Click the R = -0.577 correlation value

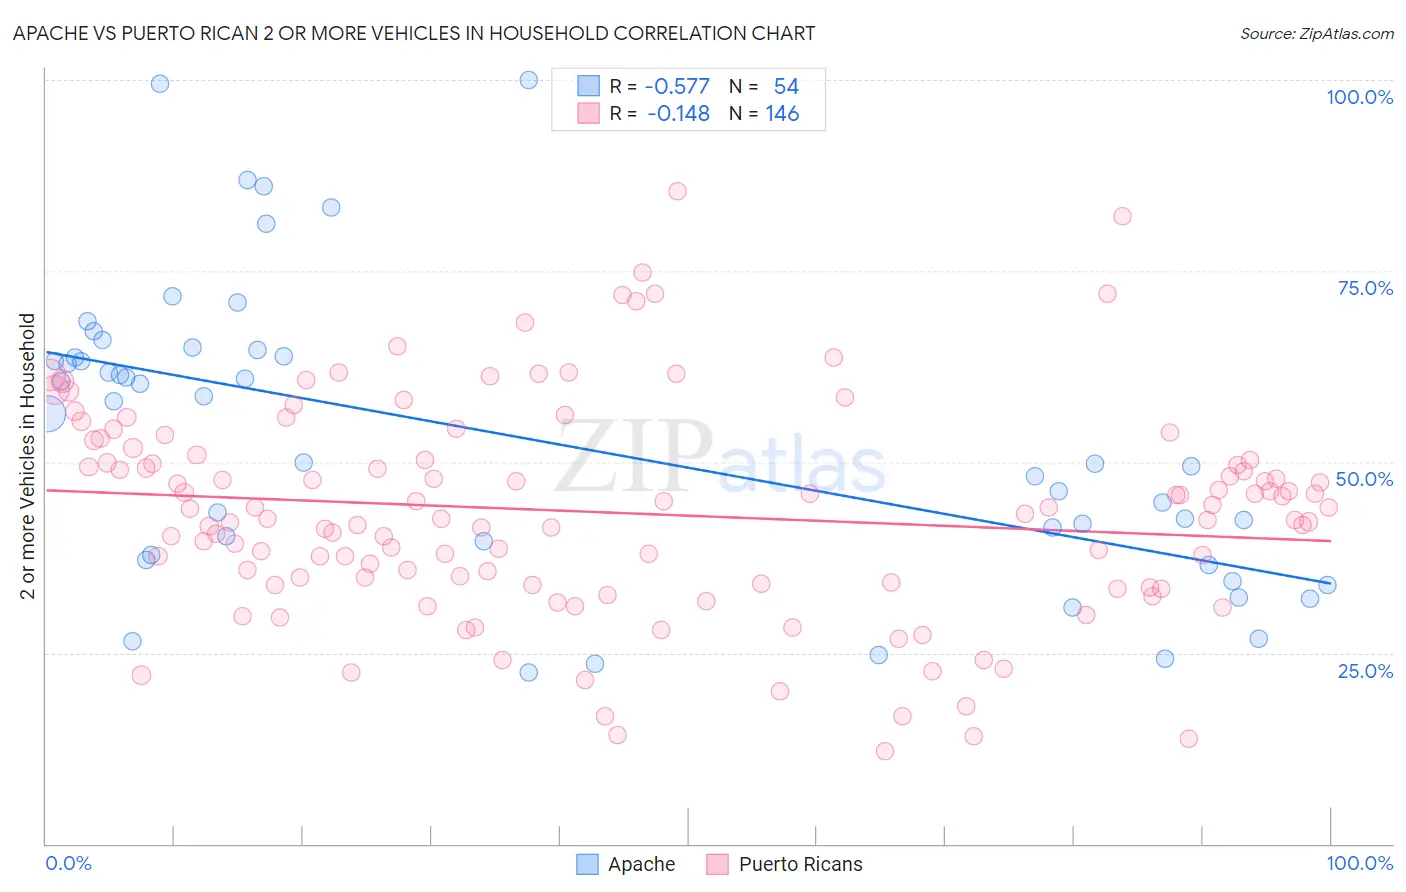tap(660, 86)
